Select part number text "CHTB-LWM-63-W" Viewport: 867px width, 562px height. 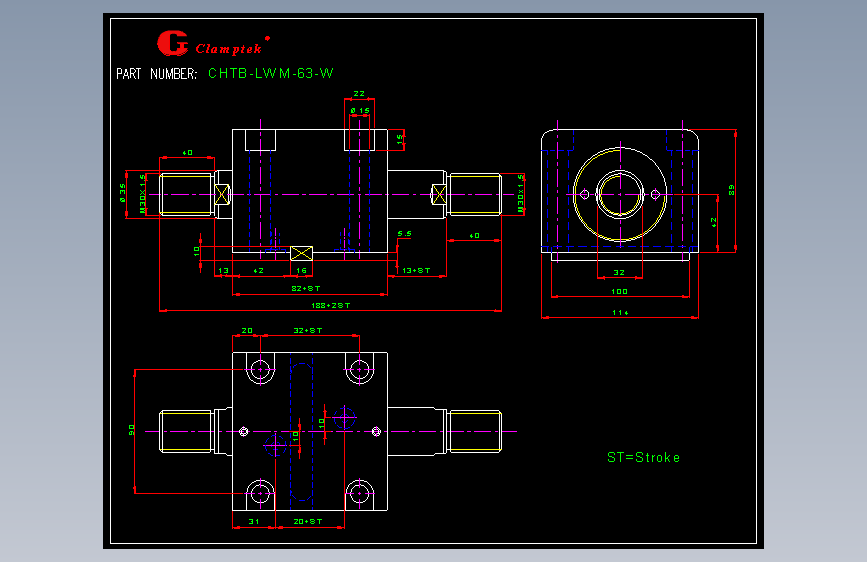[x=270, y=74]
